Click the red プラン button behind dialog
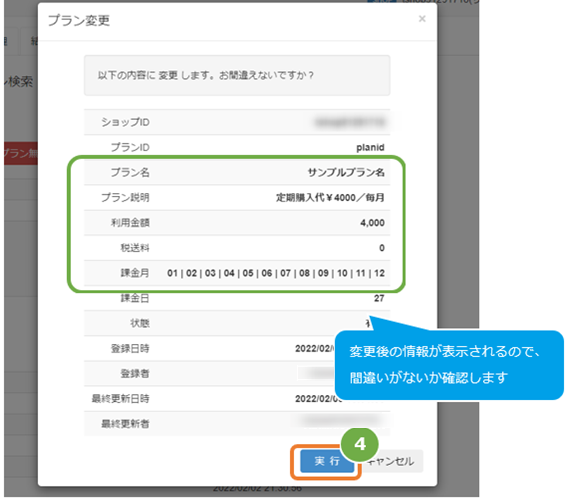The image size is (568, 503). click(21, 154)
